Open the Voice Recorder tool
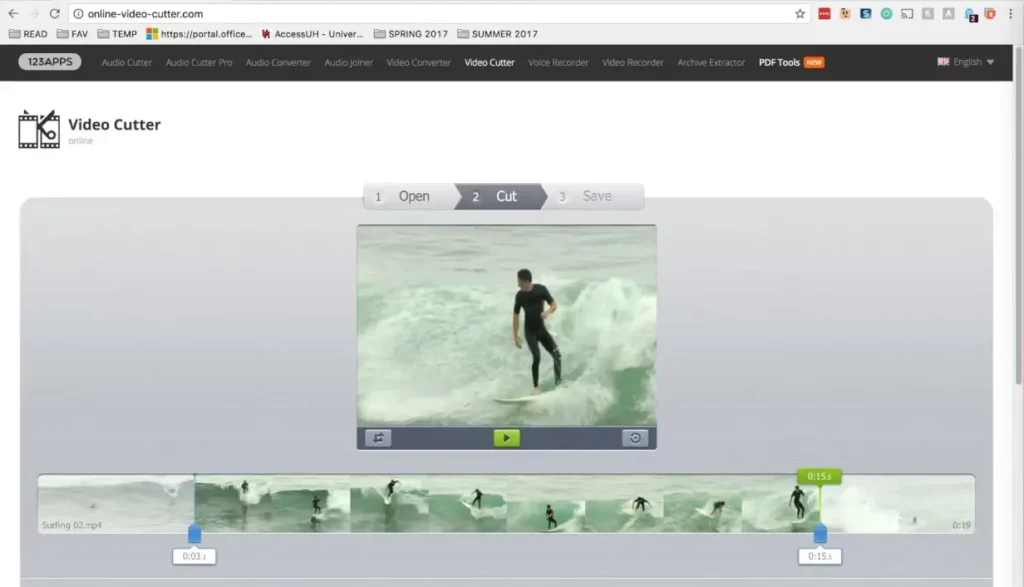 [558, 62]
